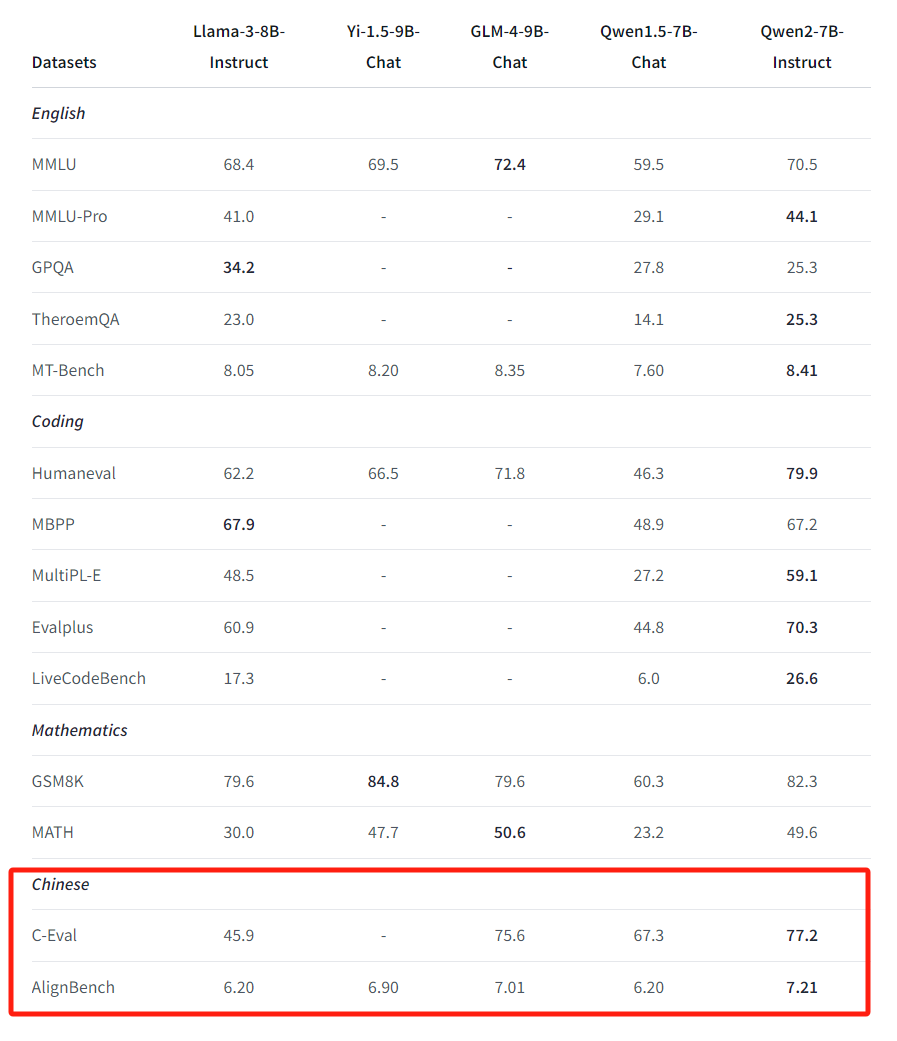The width and height of the screenshot is (897, 1041).
Task: Click the Coding section heading
Action: coord(58,421)
